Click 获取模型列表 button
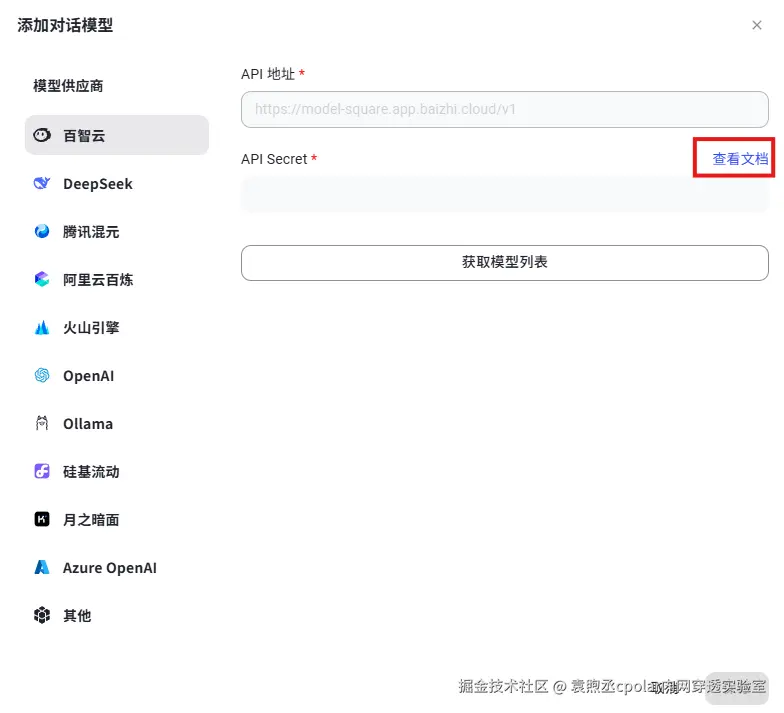The height and width of the screenshot is (713, 784). click(x=504, y=262)
